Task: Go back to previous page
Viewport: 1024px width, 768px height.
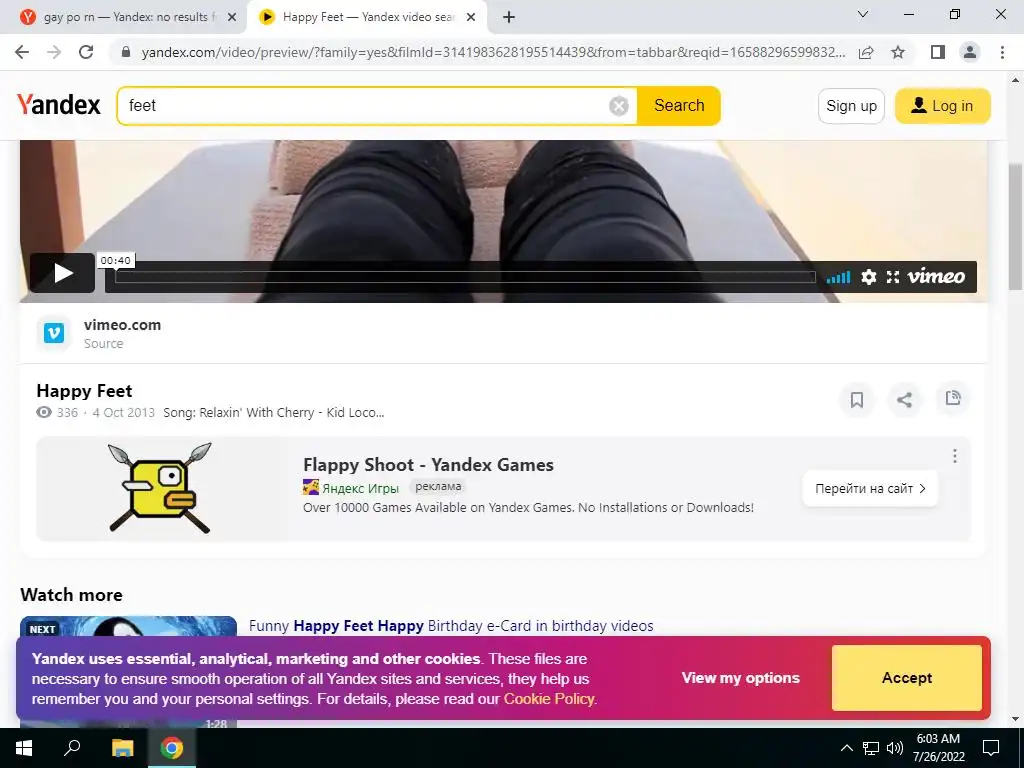Action: (22, 52)
